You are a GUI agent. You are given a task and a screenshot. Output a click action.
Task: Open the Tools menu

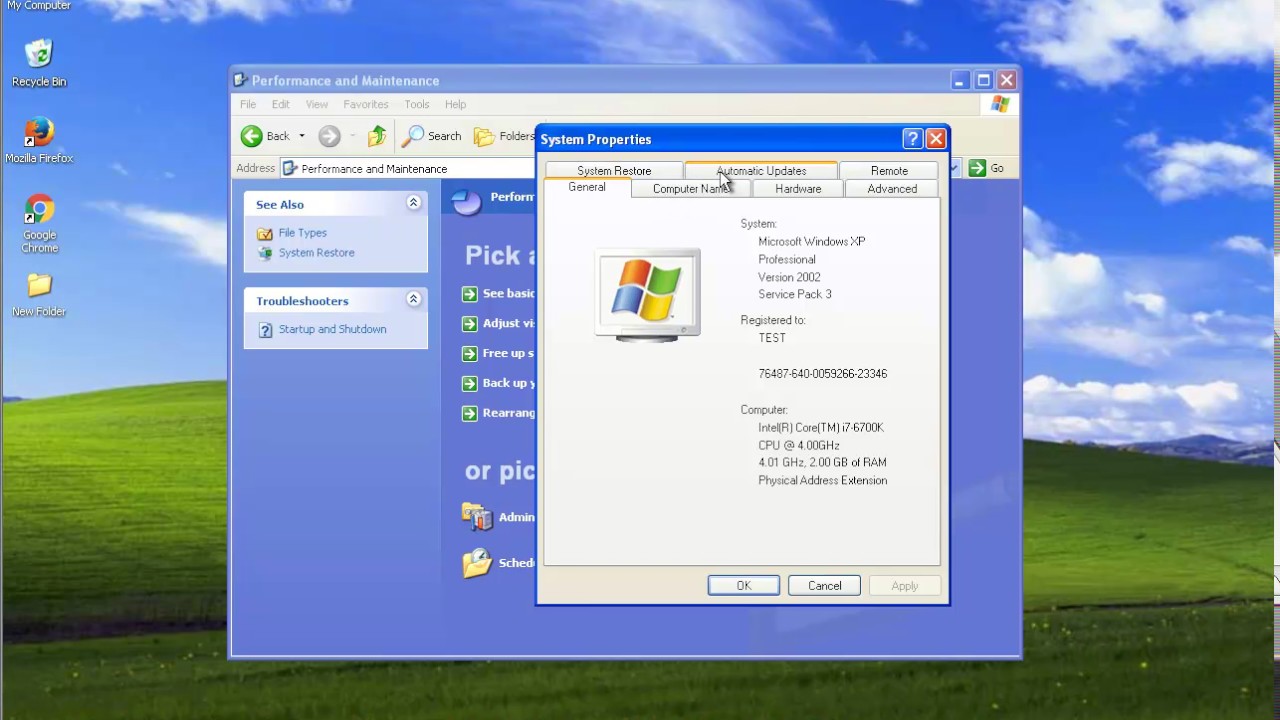417,104
